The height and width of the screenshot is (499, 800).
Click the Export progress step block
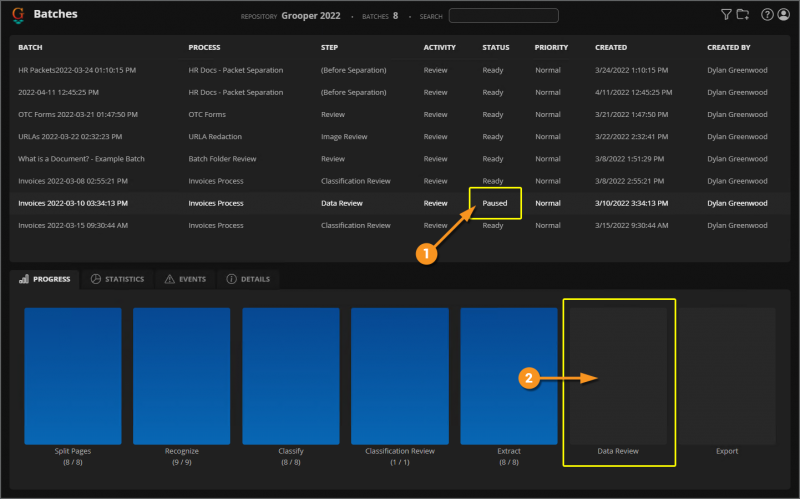pyautogui.click(x=727, y=375)
